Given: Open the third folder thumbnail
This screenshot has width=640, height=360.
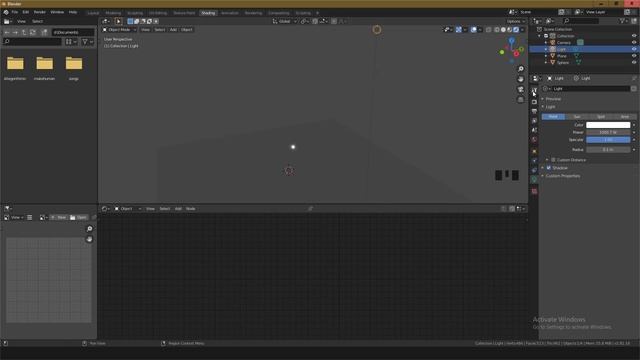Looking at the screenshot, I should 74,64.
